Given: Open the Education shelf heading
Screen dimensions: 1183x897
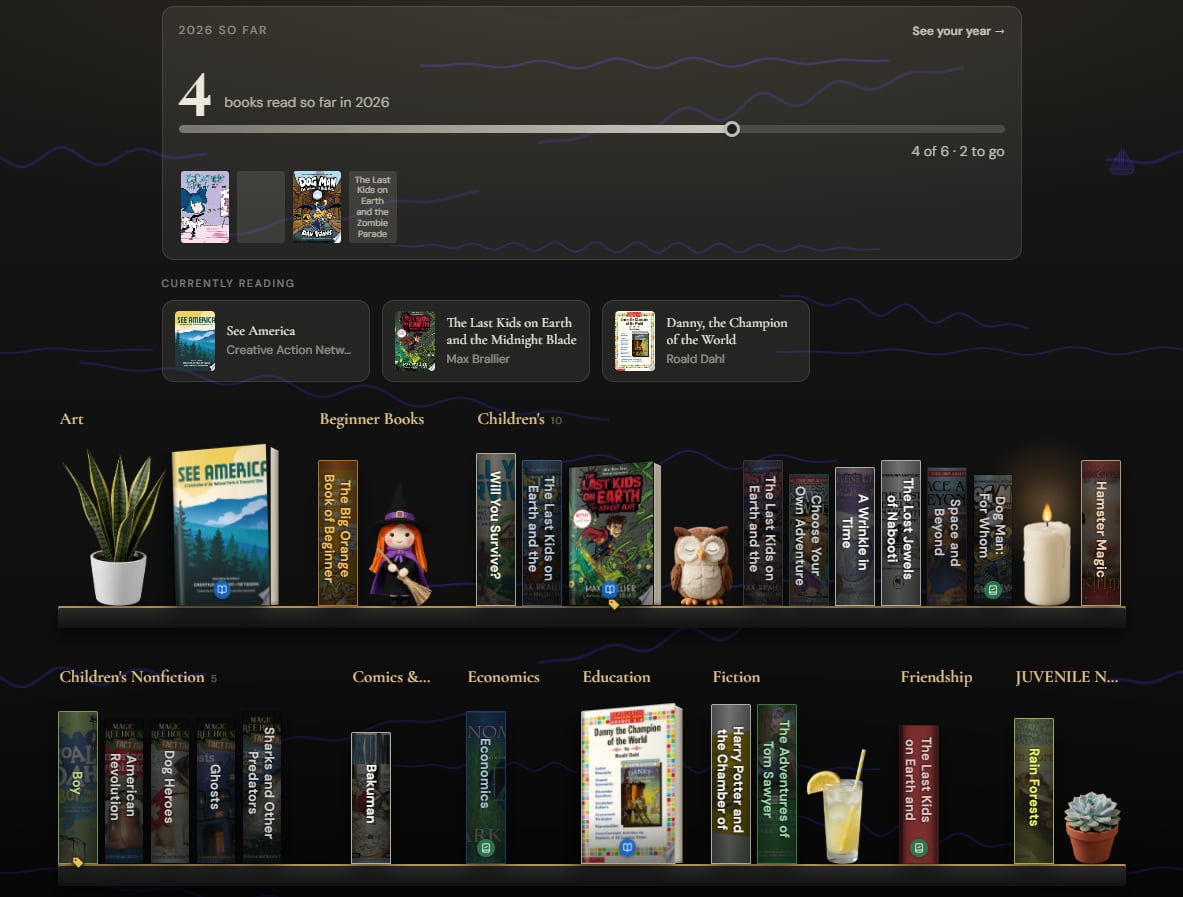Looking at the screenshot, I should (x=616, y=677).
